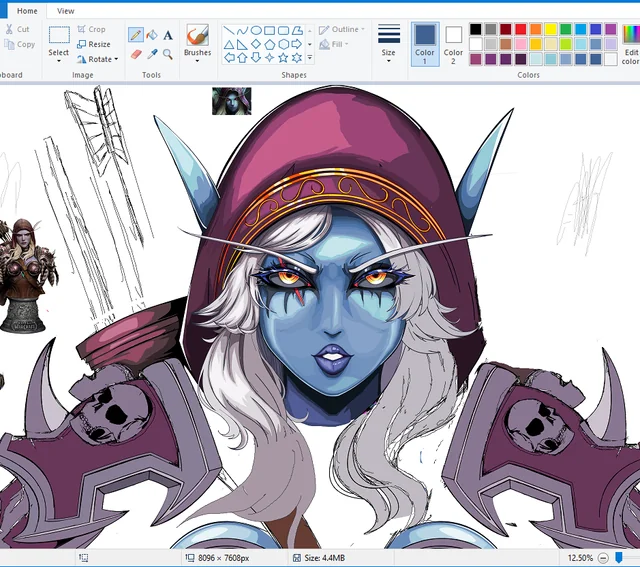Choose the Polygon shape
The height and width of the screenshot is (567, 640).
coord(297,31)
